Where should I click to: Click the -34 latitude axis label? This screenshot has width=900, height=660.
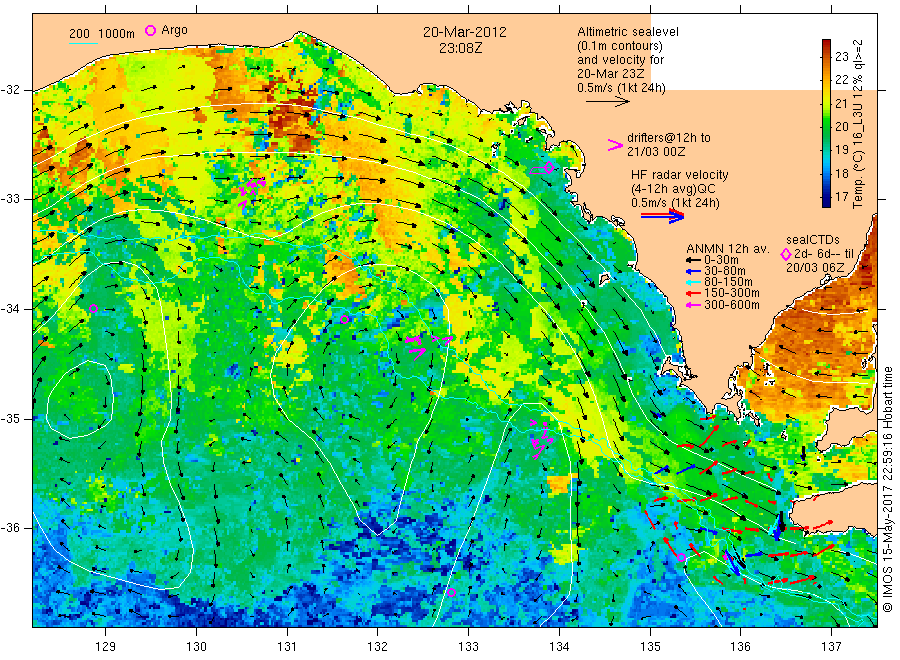pyautogui.click(x=10, y=309)
